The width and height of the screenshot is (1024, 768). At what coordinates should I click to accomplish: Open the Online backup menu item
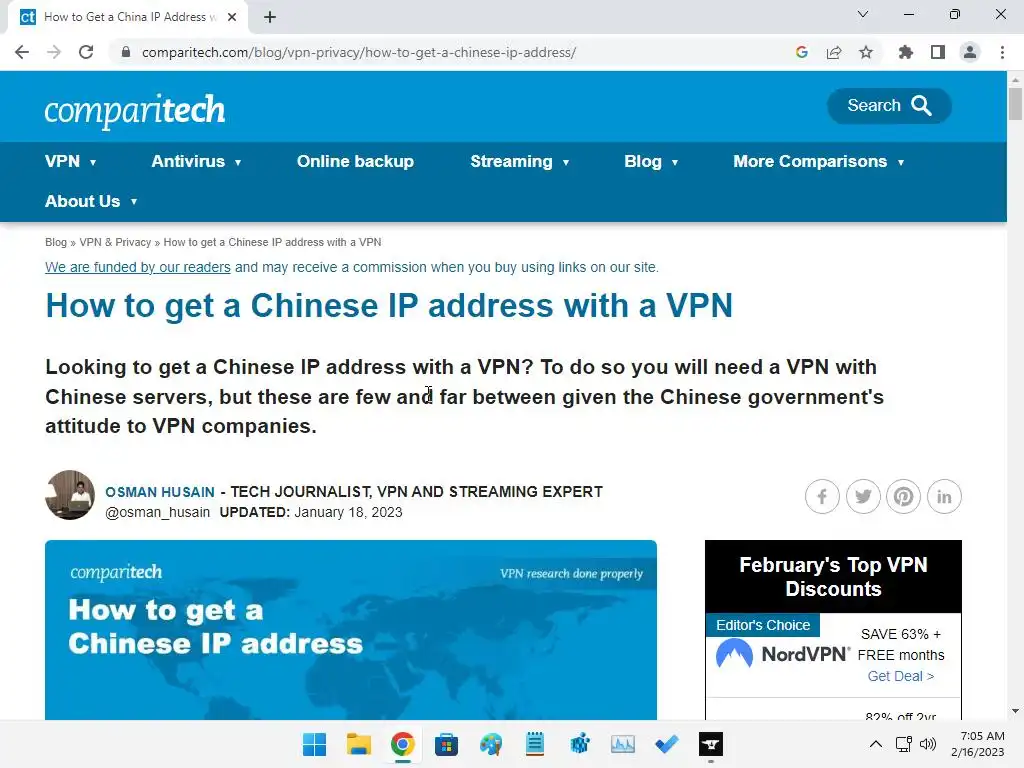pos(355,161)
